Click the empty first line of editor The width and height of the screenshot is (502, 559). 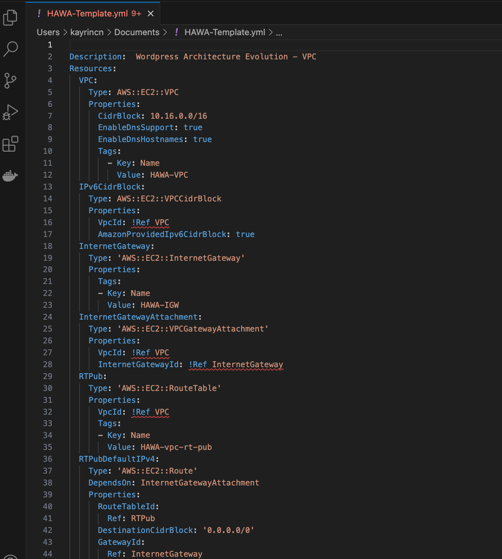coord(285,45)
